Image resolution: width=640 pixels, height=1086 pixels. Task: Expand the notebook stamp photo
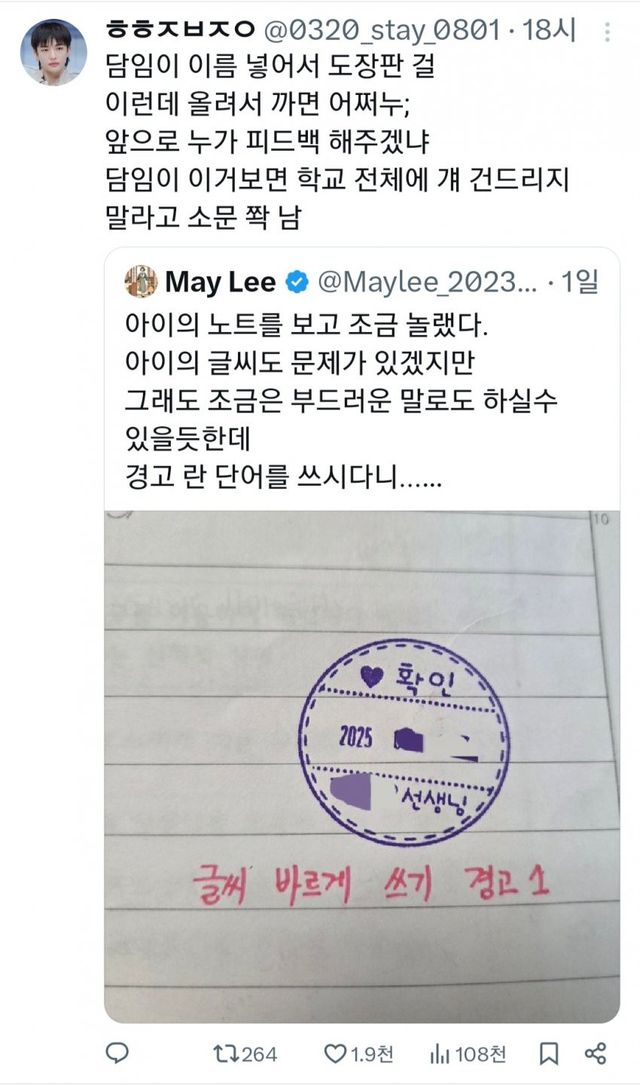click(362, 767)
